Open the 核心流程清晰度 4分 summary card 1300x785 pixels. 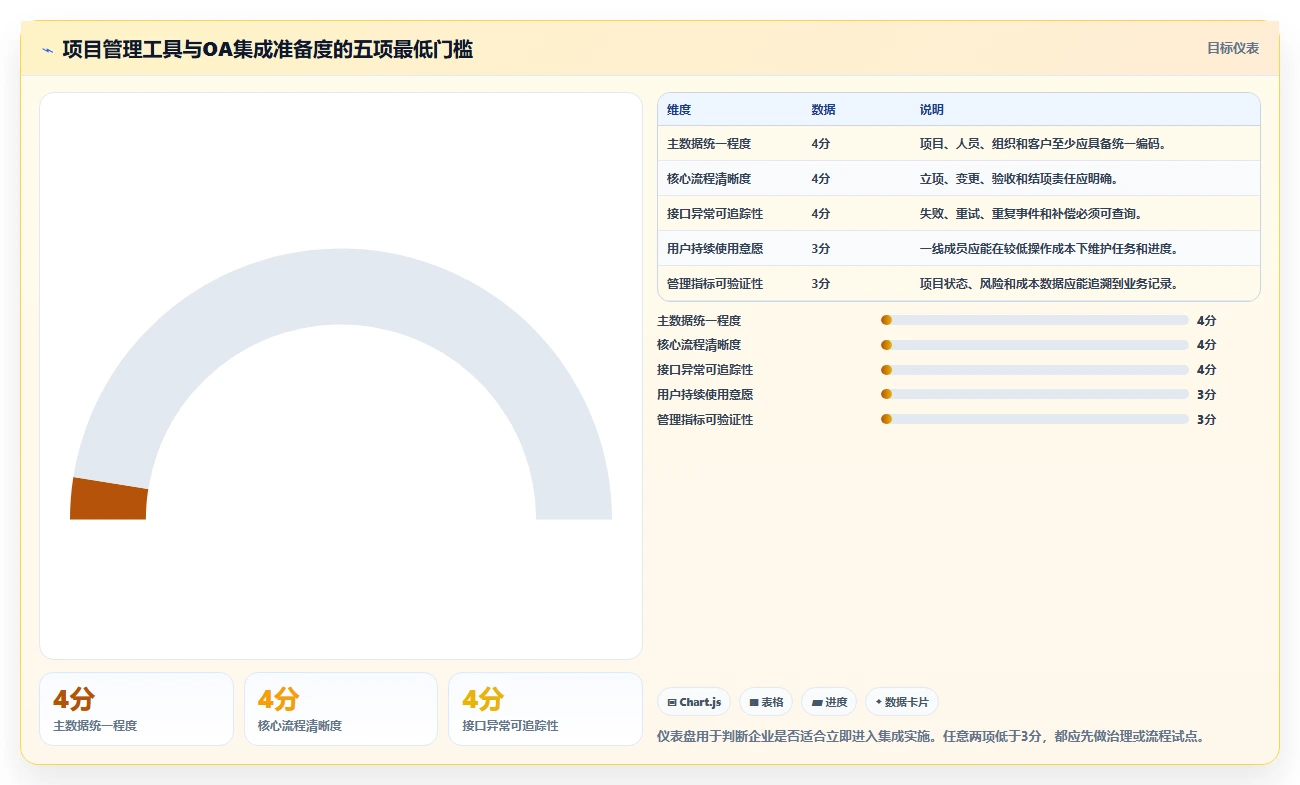pos(341,709)
